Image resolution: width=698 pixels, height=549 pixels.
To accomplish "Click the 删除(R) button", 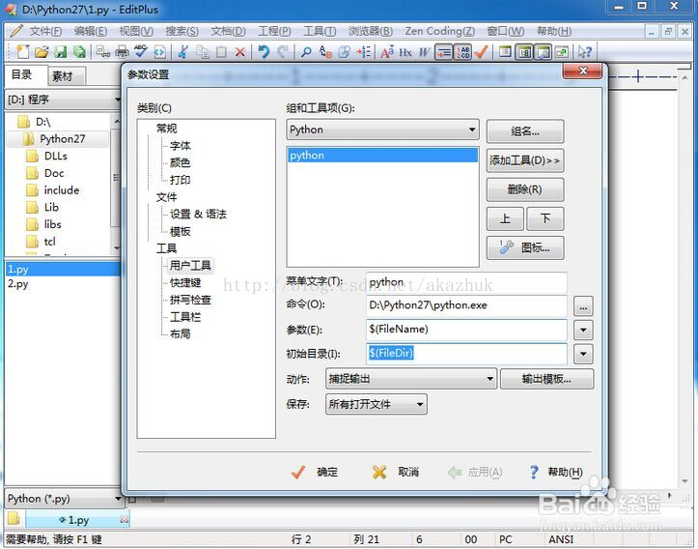I will 525,190.
